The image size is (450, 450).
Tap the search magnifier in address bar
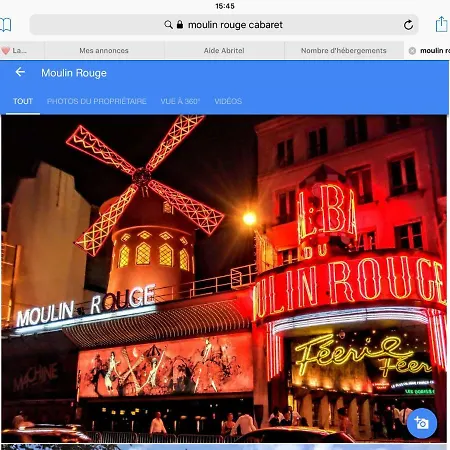pyautogui.click(x=169, y=25)
